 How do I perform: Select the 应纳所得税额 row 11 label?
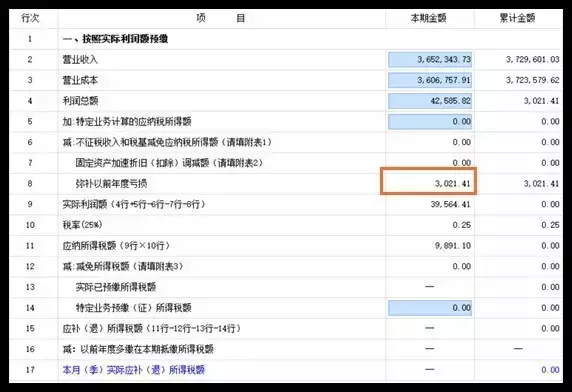(116, 246)
